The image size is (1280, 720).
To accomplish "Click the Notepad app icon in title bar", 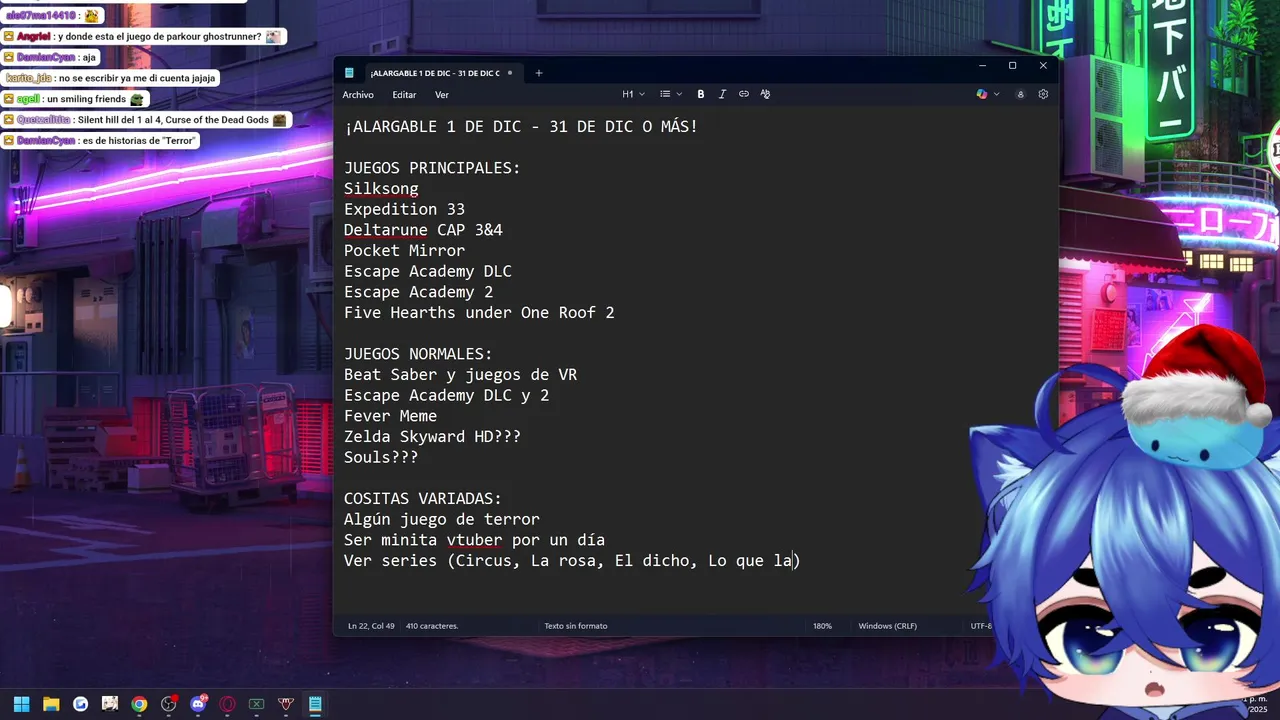I will click(x=349, y=73).
